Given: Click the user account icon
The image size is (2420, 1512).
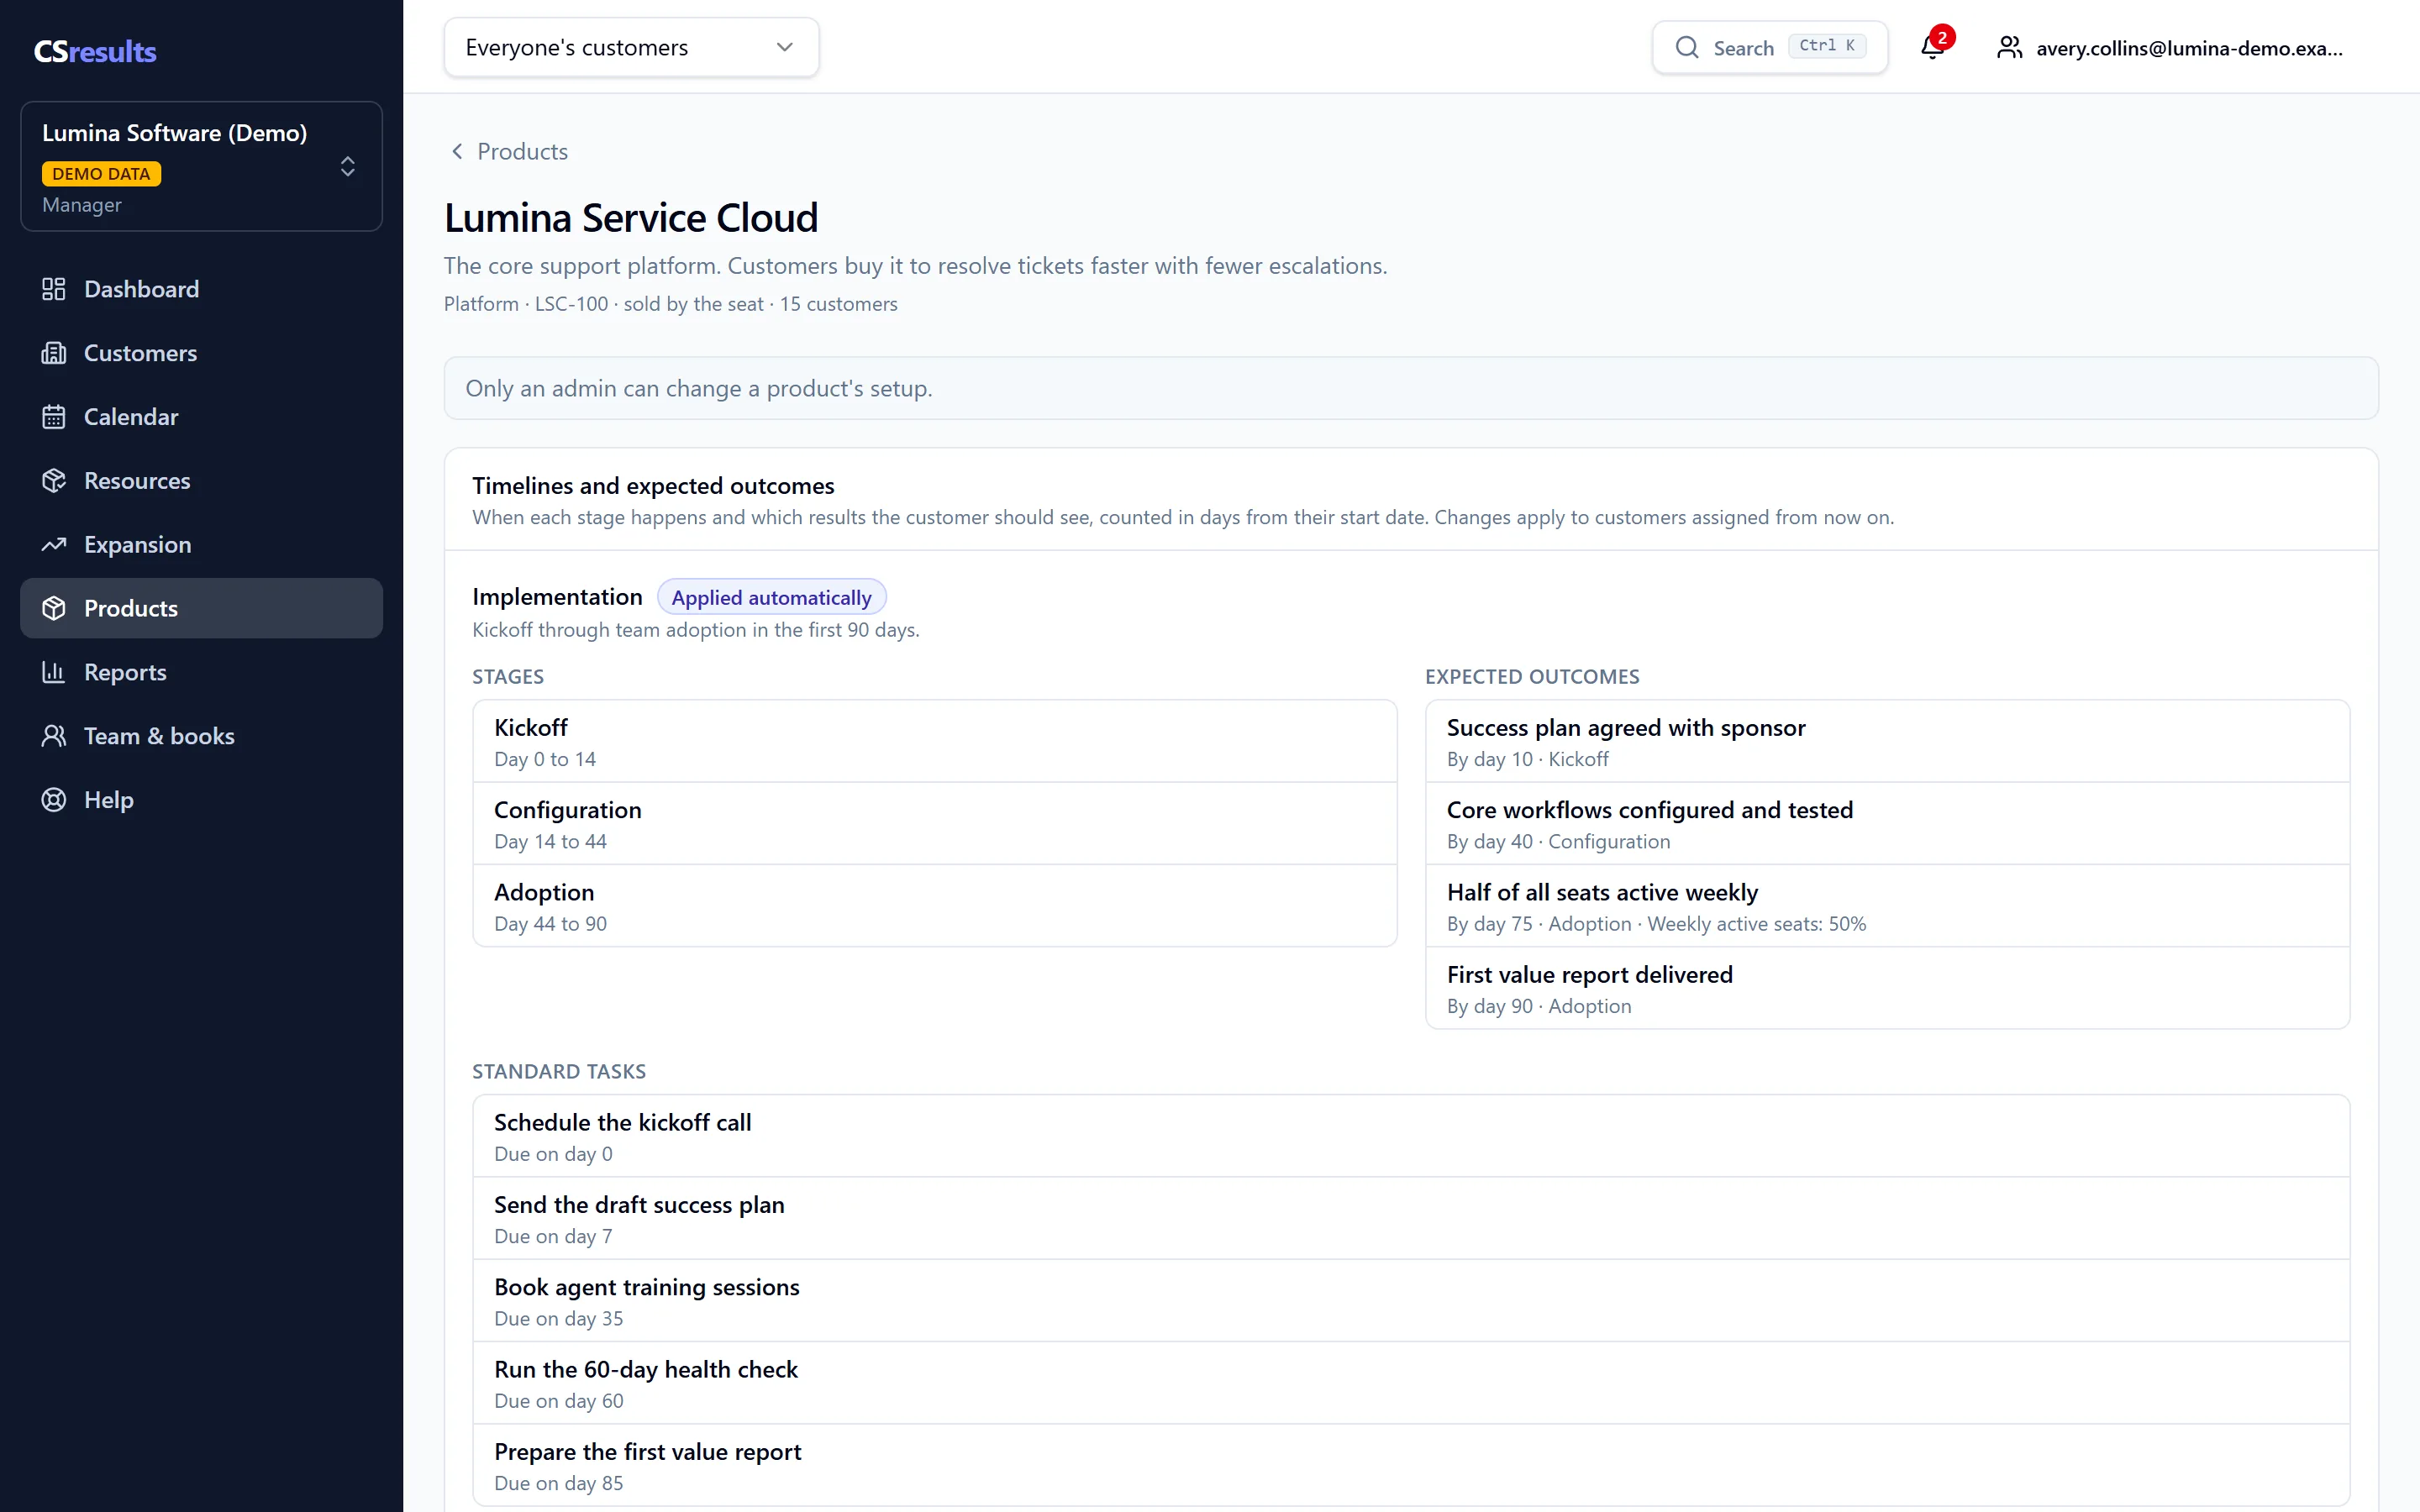Looking at the screenshot, I should (2009, 47).
